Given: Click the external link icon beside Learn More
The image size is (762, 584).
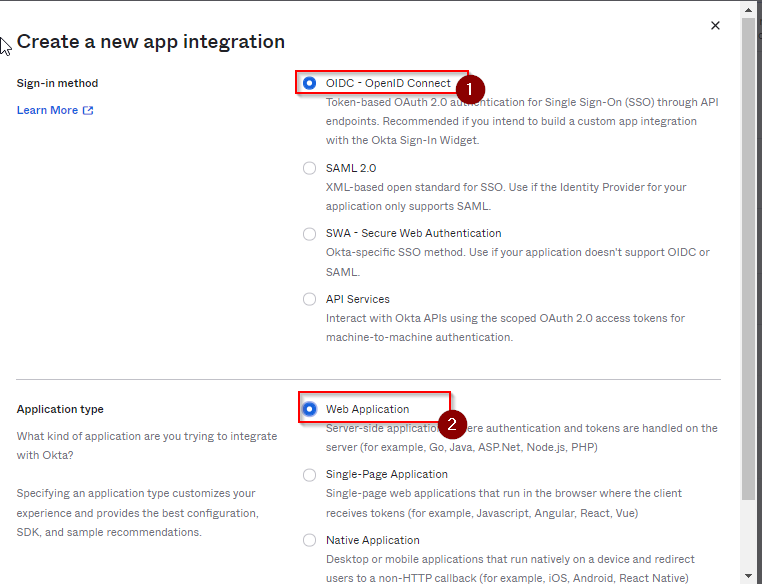Looking at the screenshot, I should point(88,110).
